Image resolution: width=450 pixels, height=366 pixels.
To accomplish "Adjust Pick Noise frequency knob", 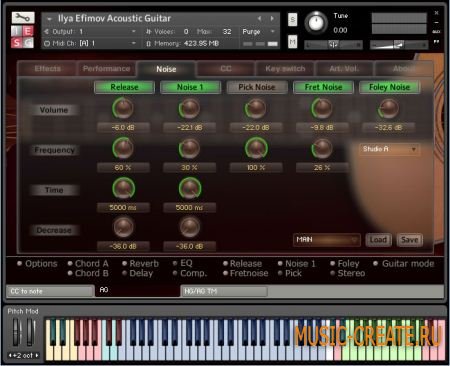I will coord(256,148).
